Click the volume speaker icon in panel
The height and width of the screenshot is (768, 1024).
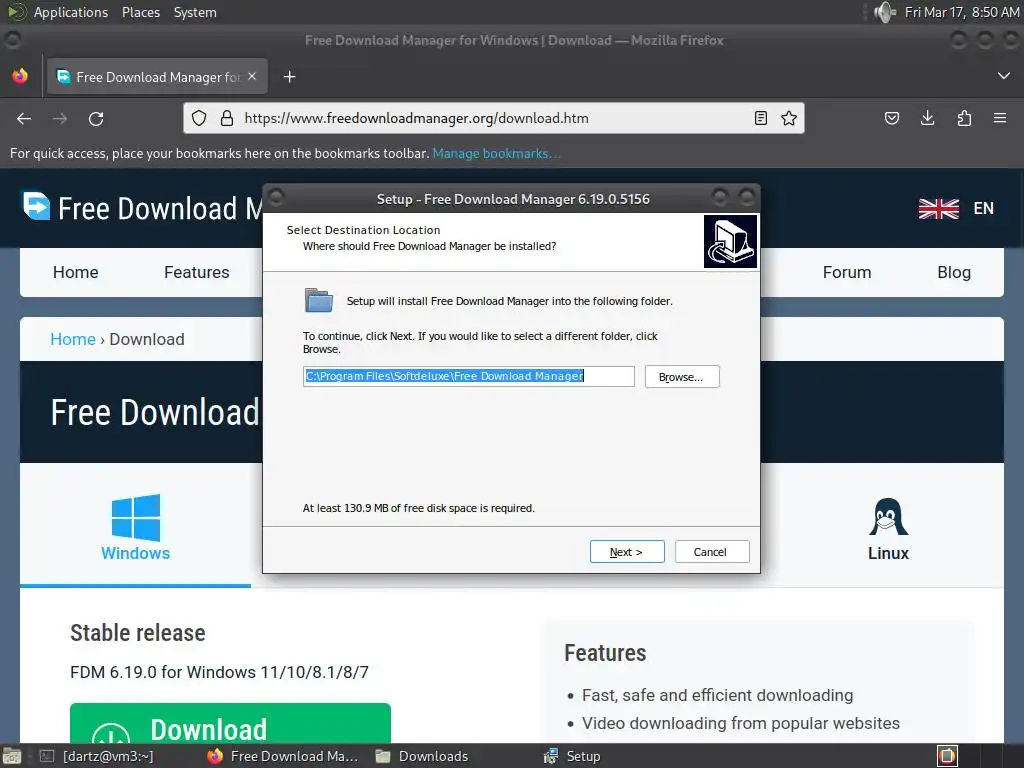point(885,12)
